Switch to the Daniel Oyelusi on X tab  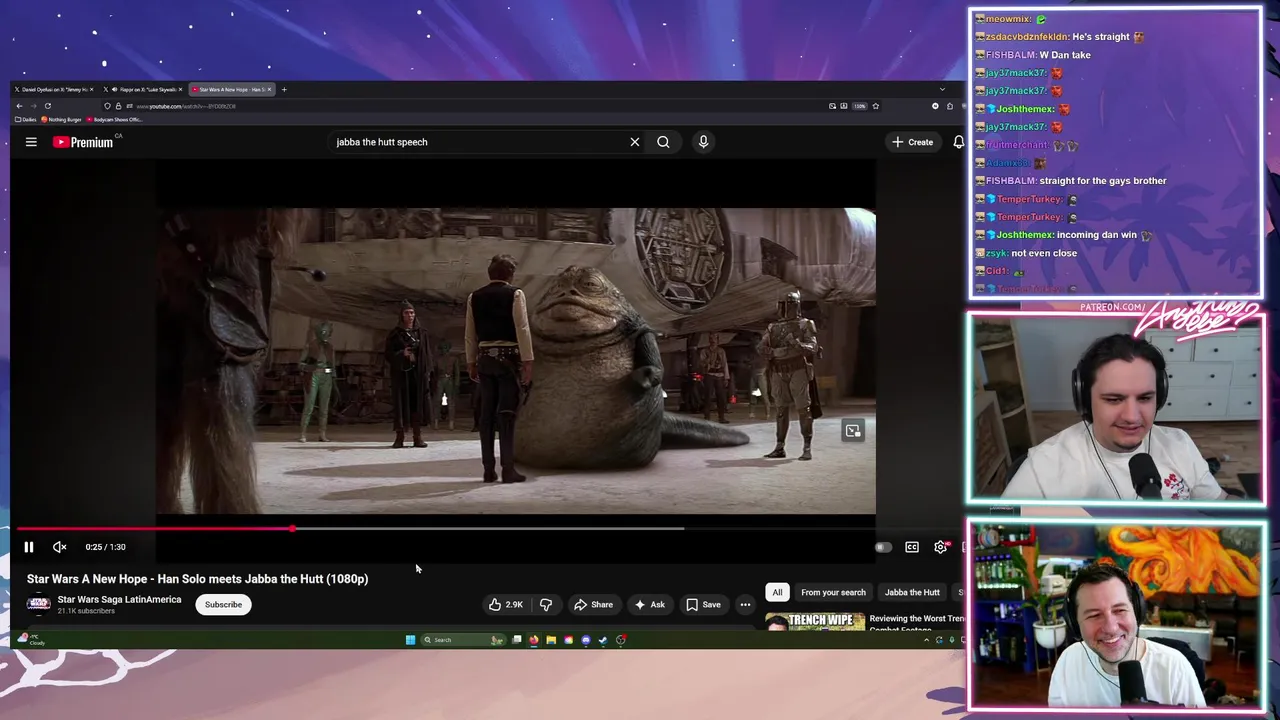pos(55,89)
